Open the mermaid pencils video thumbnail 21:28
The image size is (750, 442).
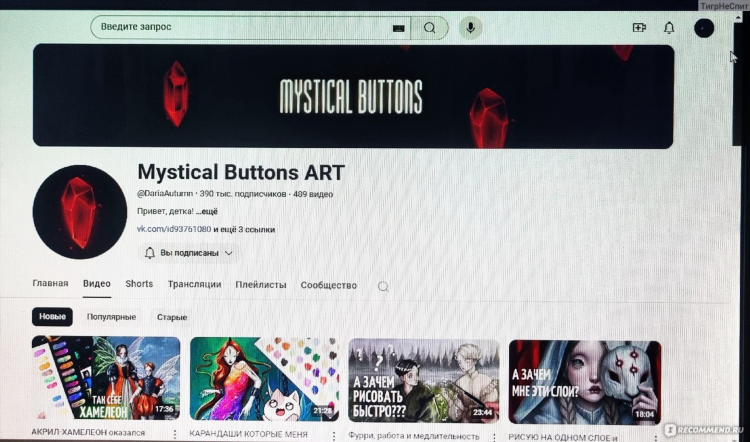(265, 379)
